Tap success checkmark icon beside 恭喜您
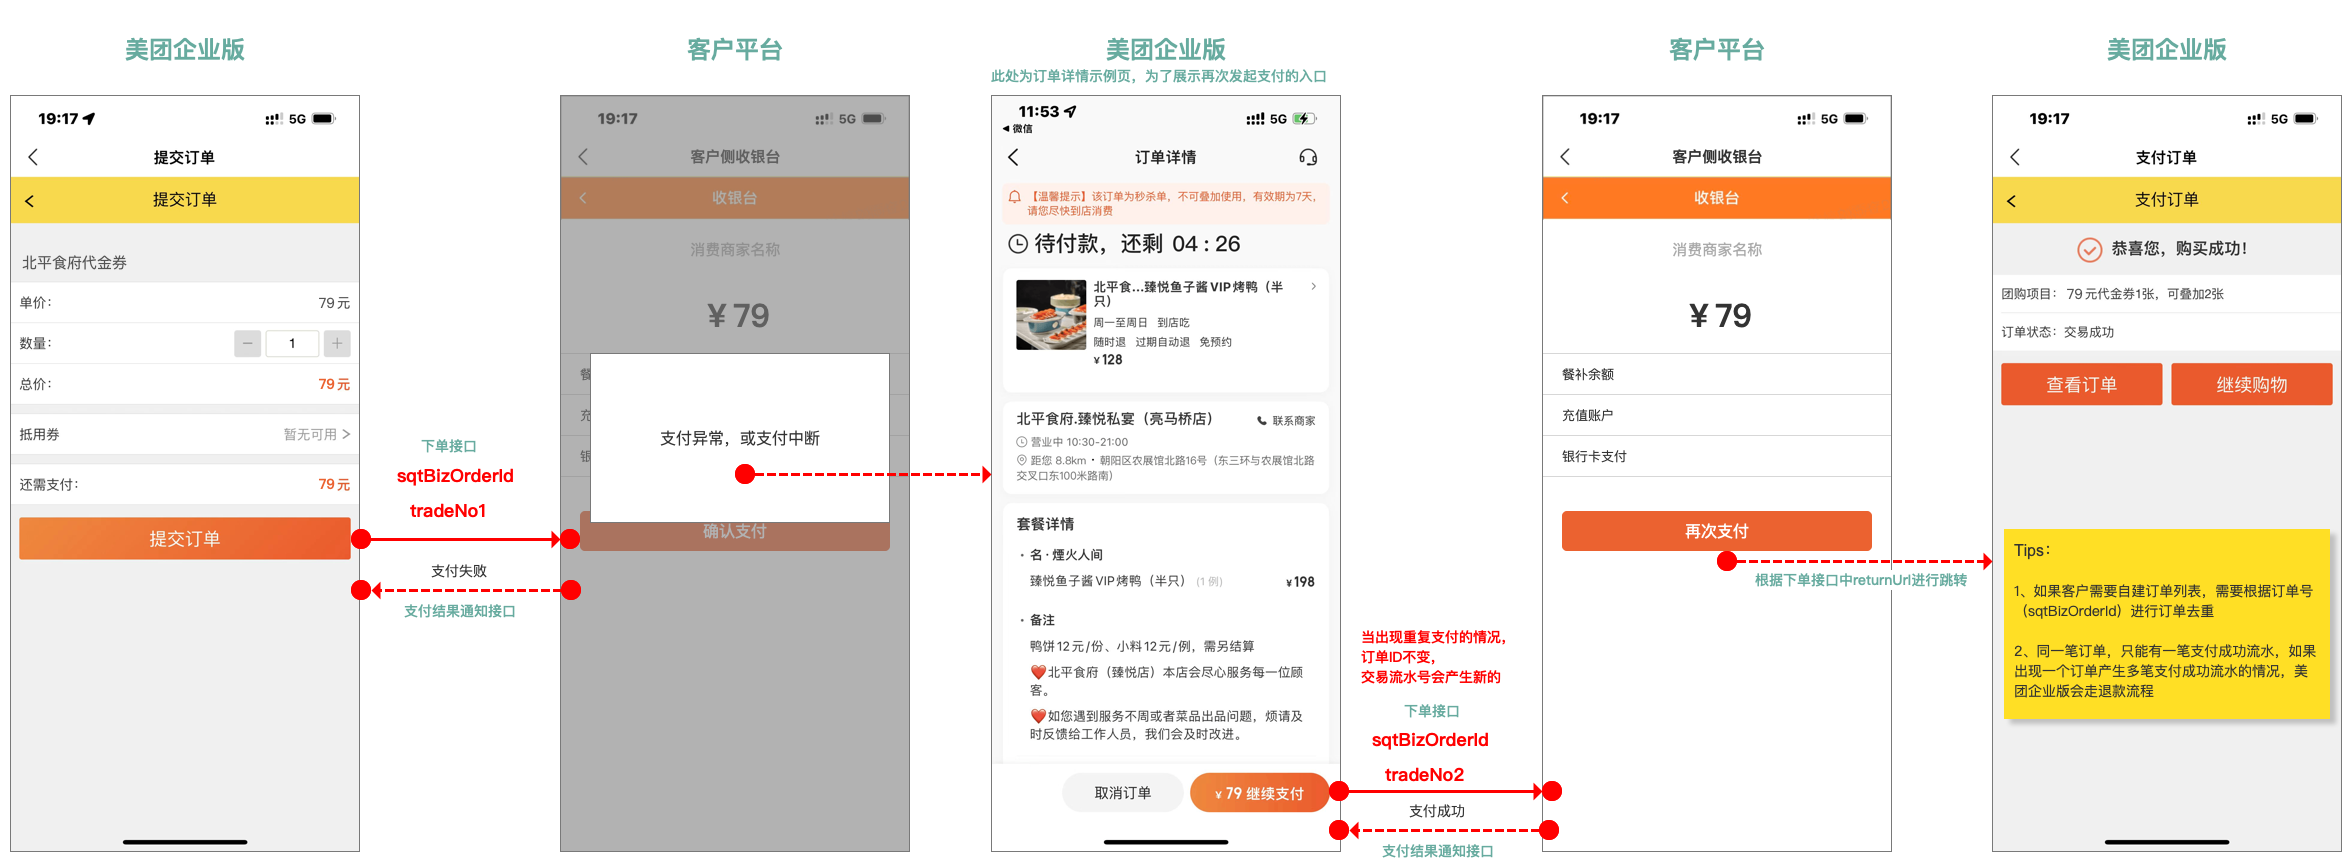This screenshot has width=2342, height=861. (2090, 249)
